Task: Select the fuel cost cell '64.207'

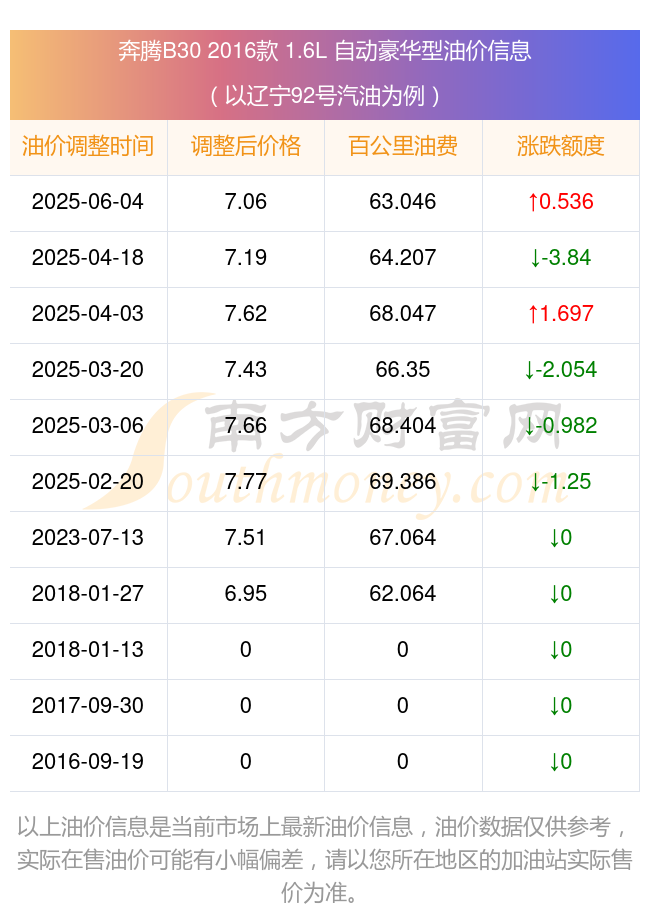Action: tap(403, 258)
